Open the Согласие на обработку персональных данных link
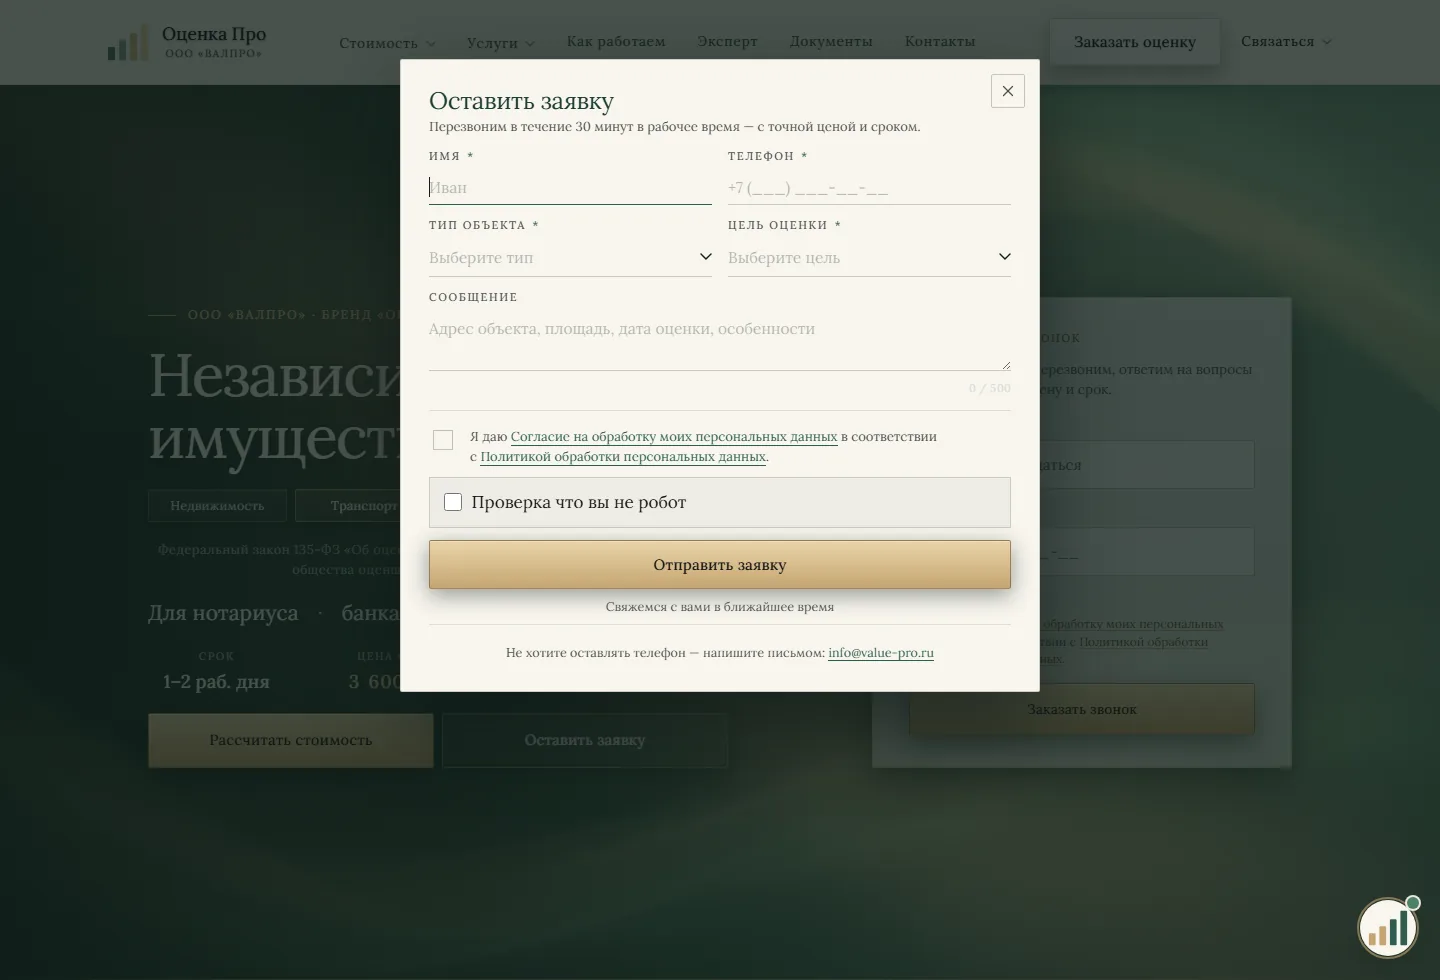 pyautogui.click(x=674, y=437)
